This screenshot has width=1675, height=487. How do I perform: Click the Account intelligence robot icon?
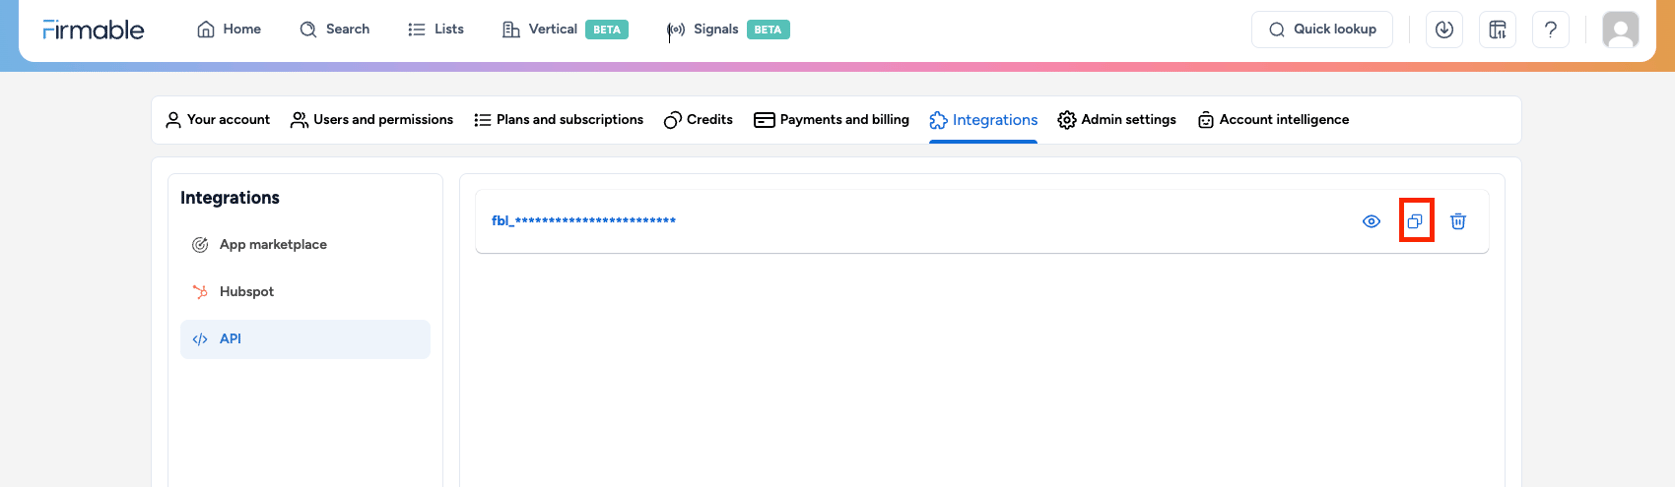pos(1206,120)
